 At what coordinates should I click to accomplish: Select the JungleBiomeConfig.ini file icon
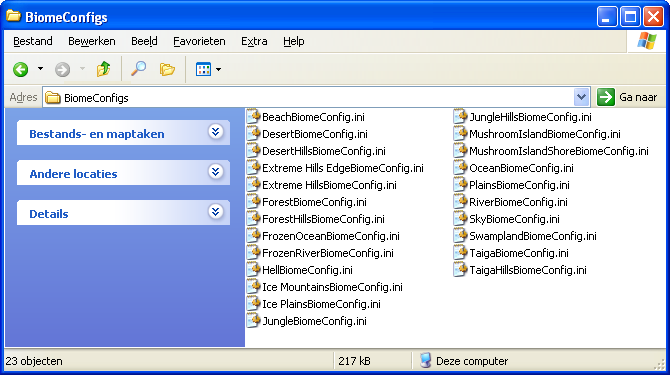click(253, 321)
